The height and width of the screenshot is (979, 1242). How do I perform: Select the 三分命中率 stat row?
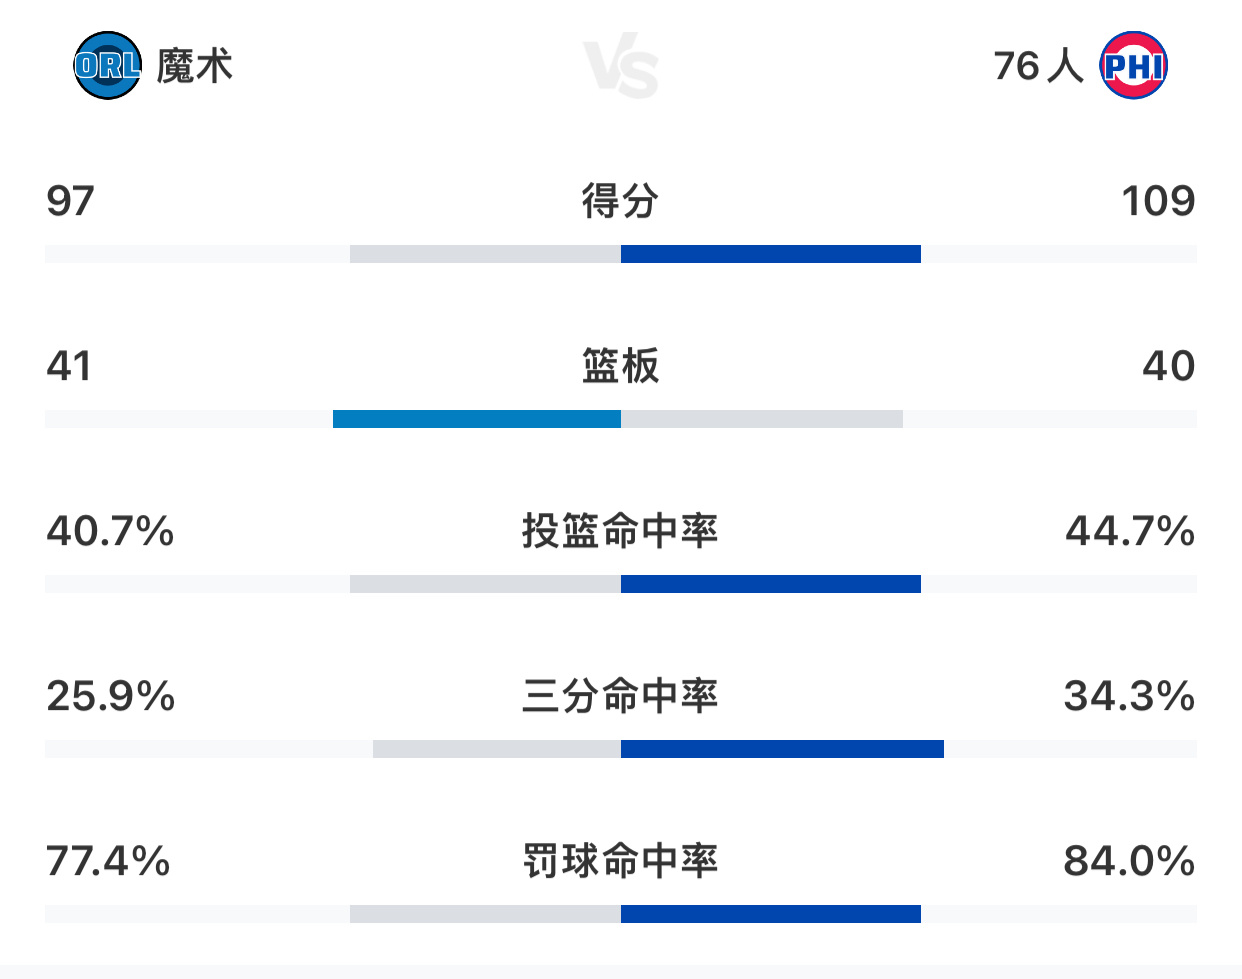[621, 697]
